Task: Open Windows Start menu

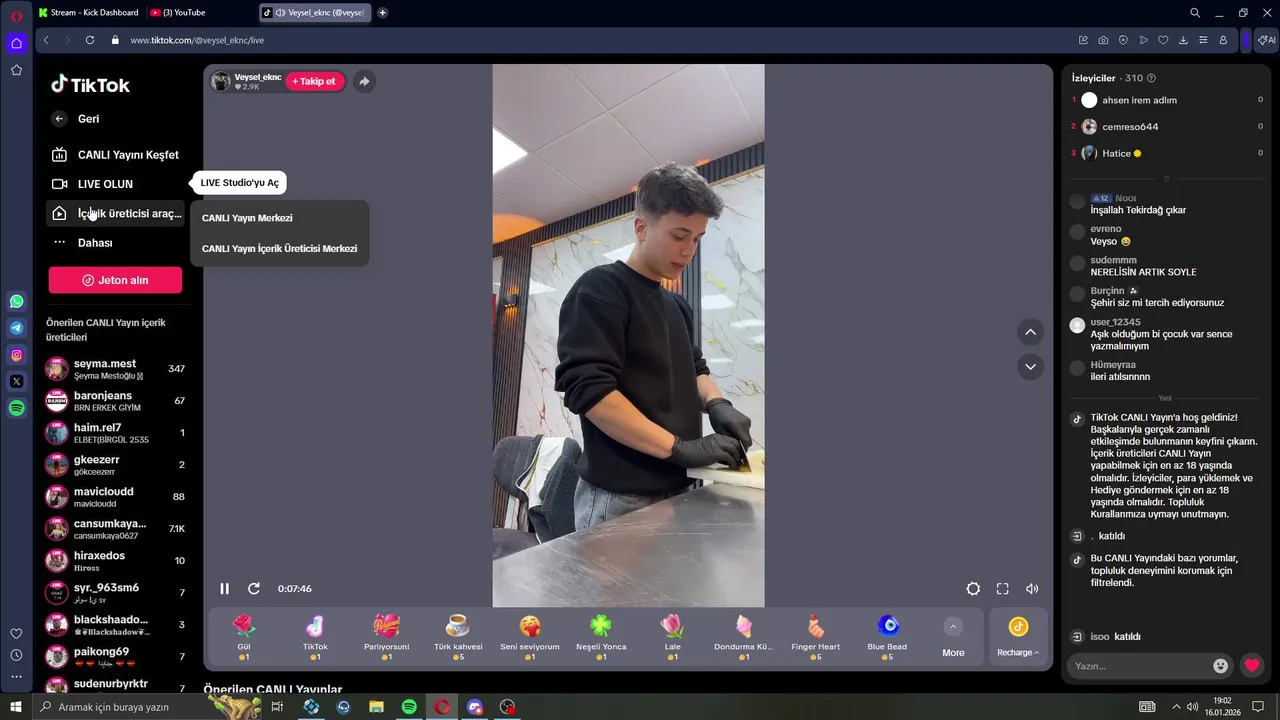Action: coord(16,707)
